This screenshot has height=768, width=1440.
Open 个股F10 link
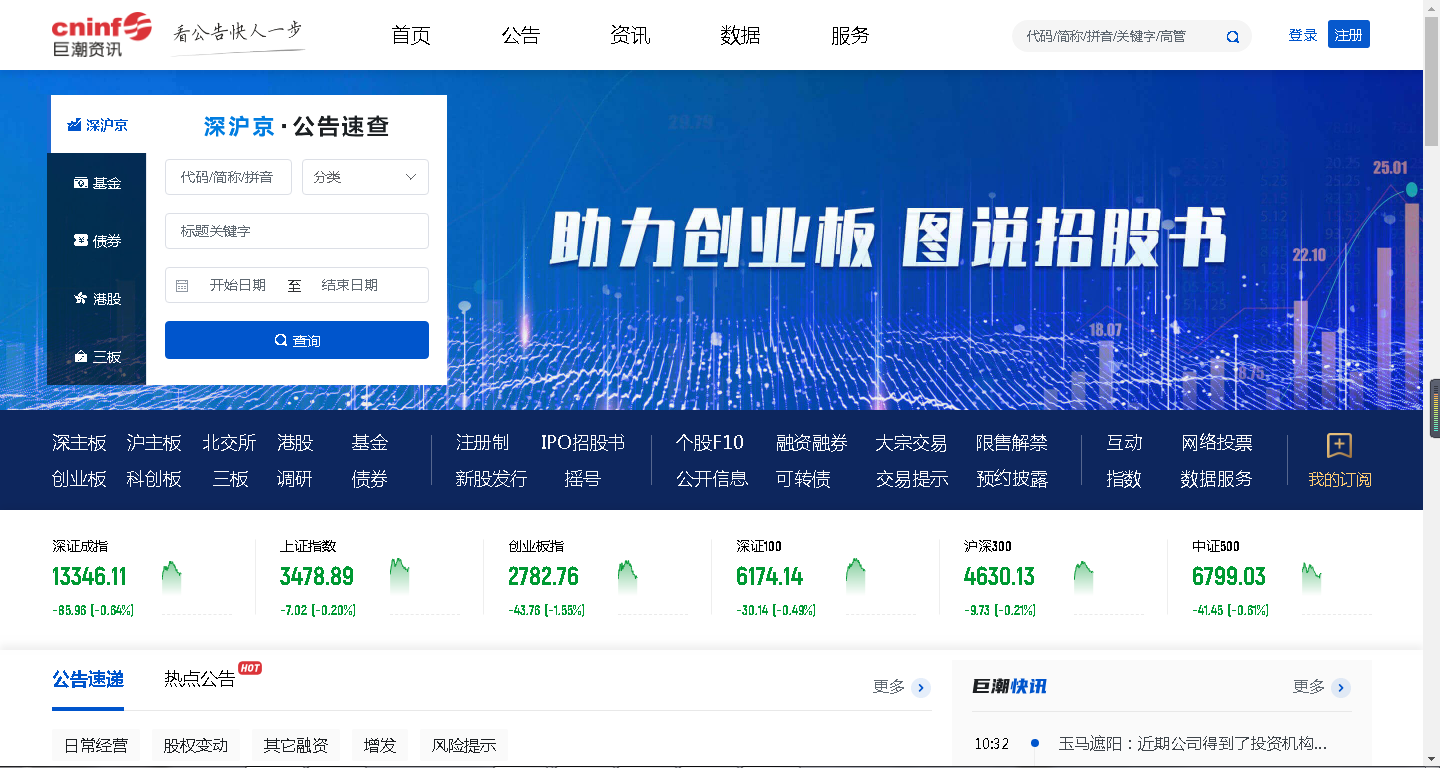pos(710,443)
